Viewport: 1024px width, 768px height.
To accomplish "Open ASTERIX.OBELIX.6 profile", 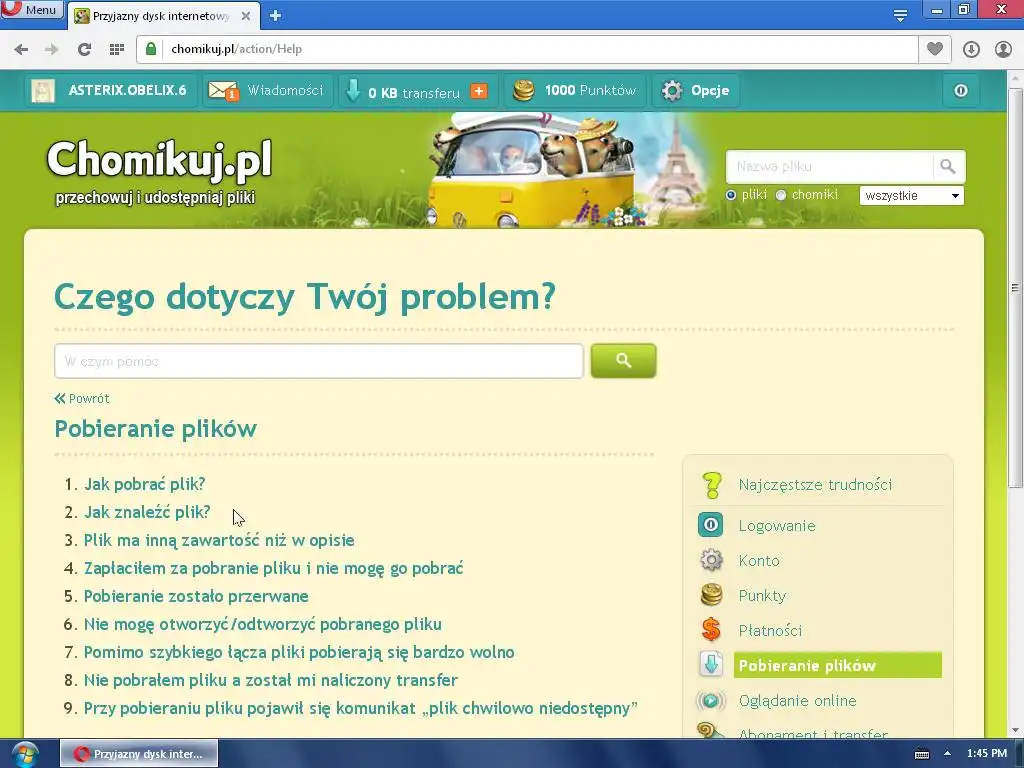I will coord(127,90).
